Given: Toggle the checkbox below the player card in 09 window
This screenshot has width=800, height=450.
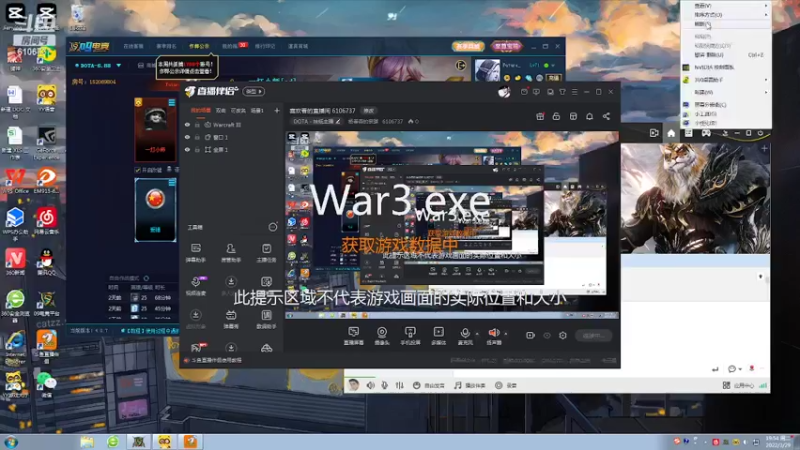Looking at the screenshot, I should pos(137,170).
